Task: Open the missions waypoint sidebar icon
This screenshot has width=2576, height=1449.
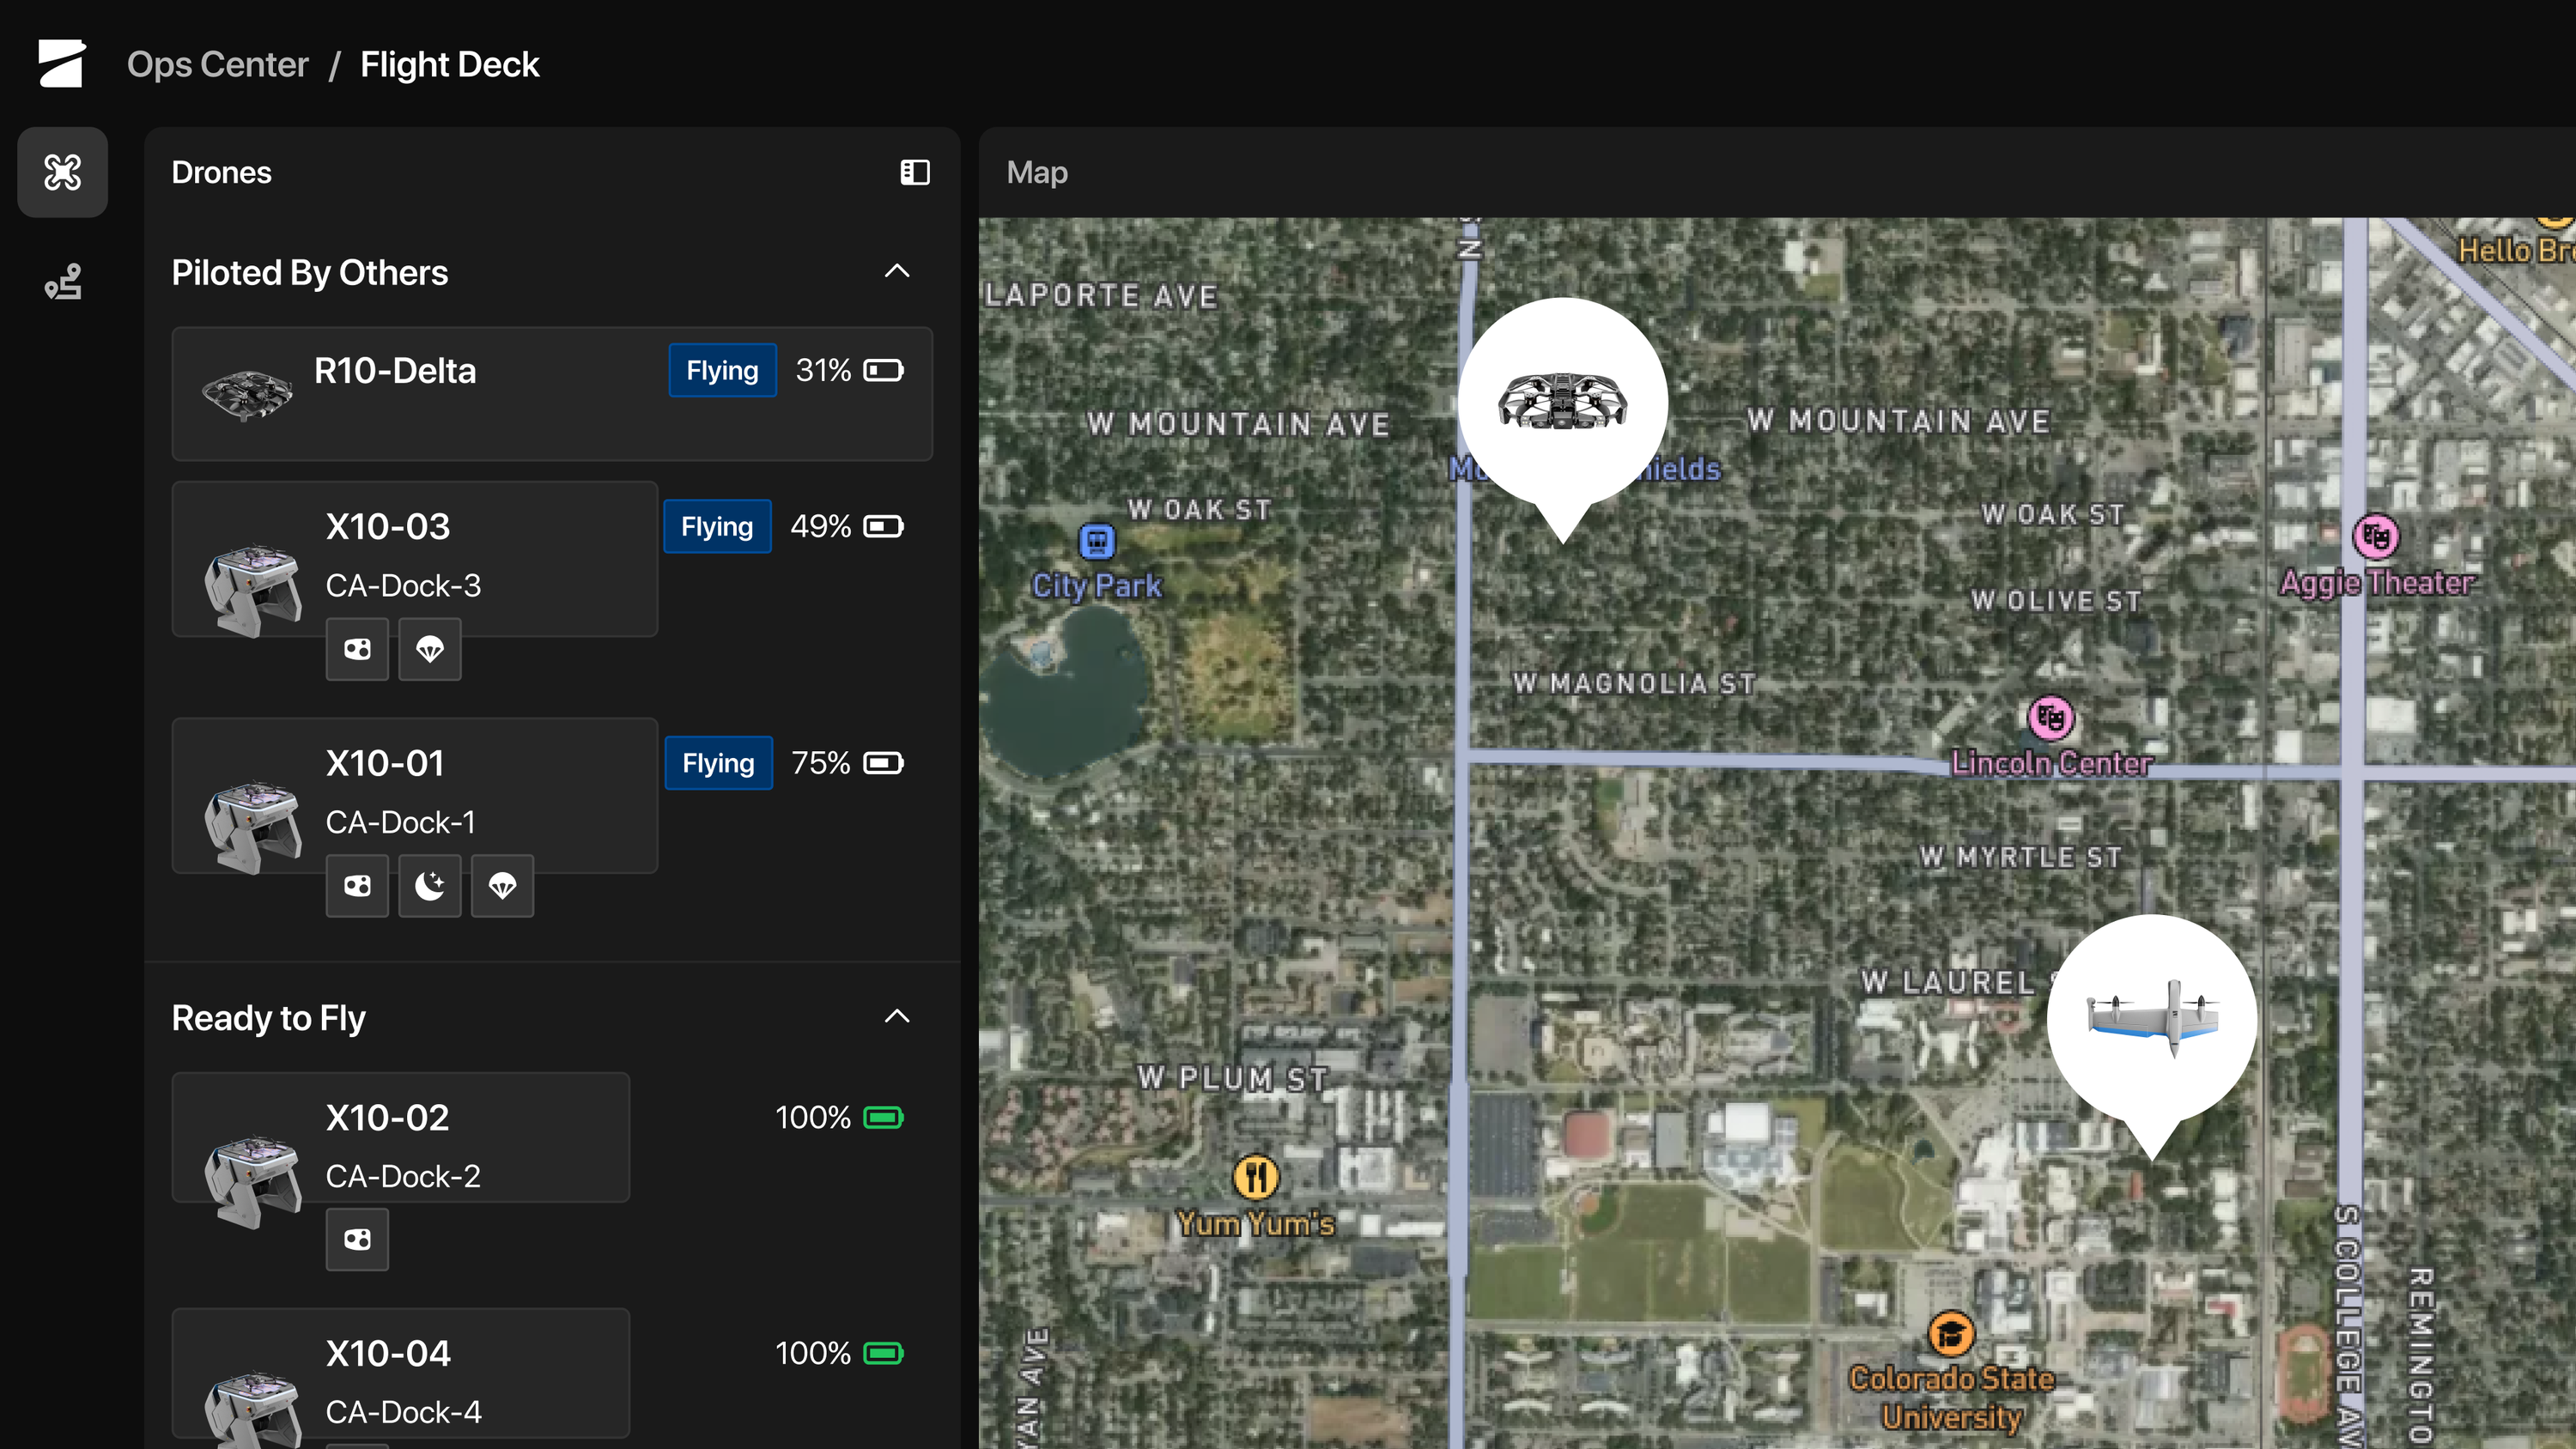Action: coord(62,282)
